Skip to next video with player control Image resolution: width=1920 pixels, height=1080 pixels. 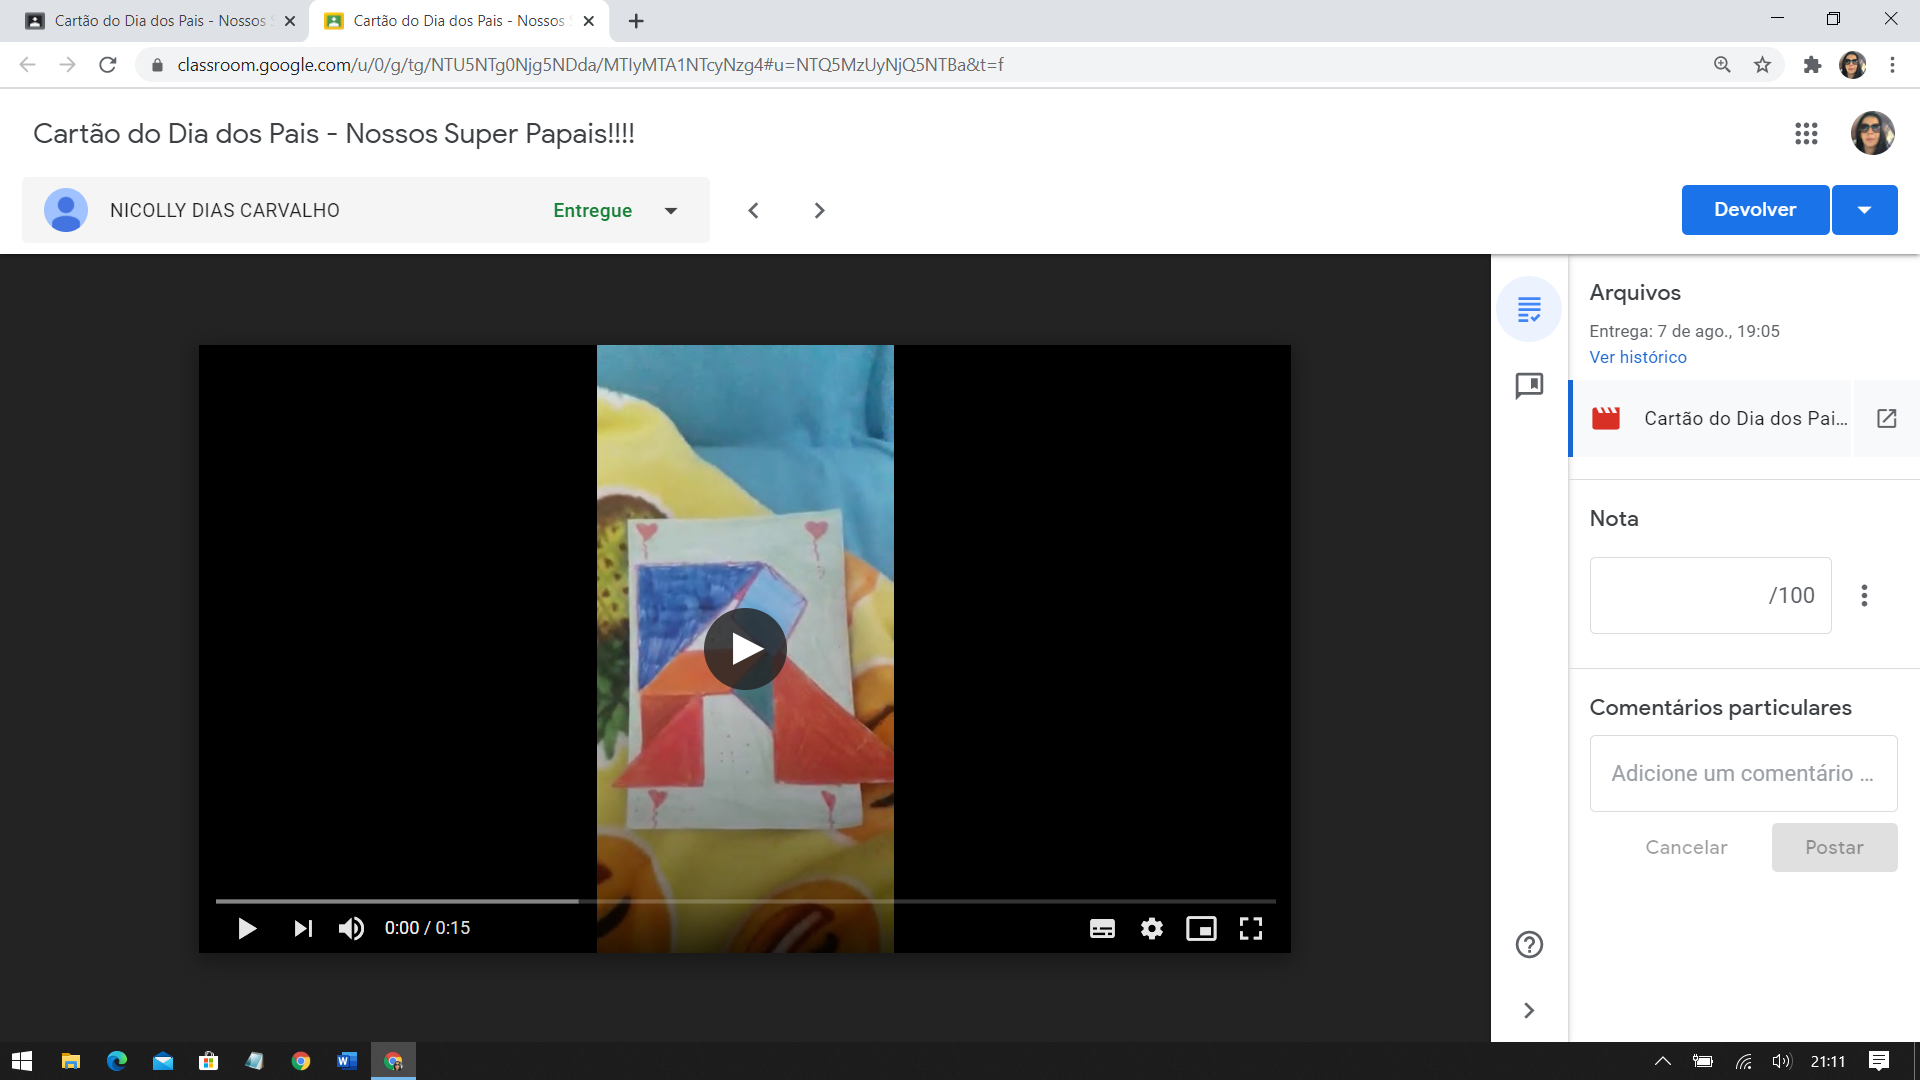[x=303, y=929]
